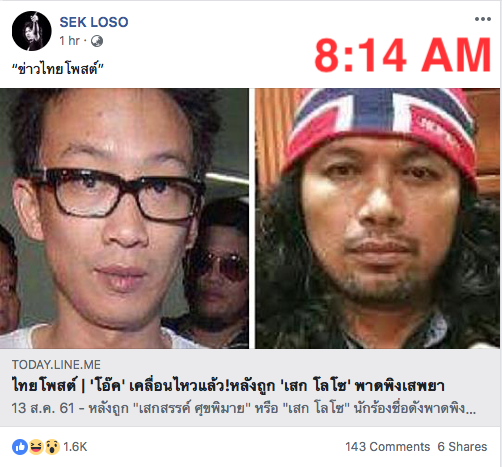Click the Wow surprised reaction icon
502x467 pixels.
(x=52, y=447)
